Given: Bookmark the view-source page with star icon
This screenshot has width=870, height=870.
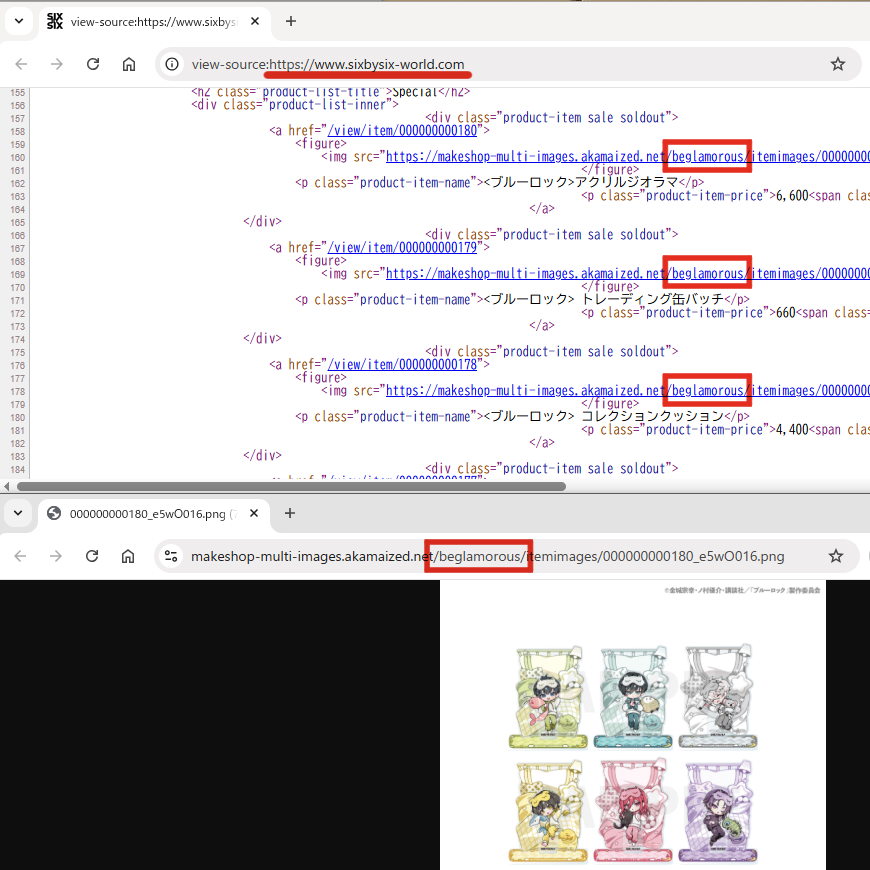Looking at the screenshot, I should pos(837,64).
